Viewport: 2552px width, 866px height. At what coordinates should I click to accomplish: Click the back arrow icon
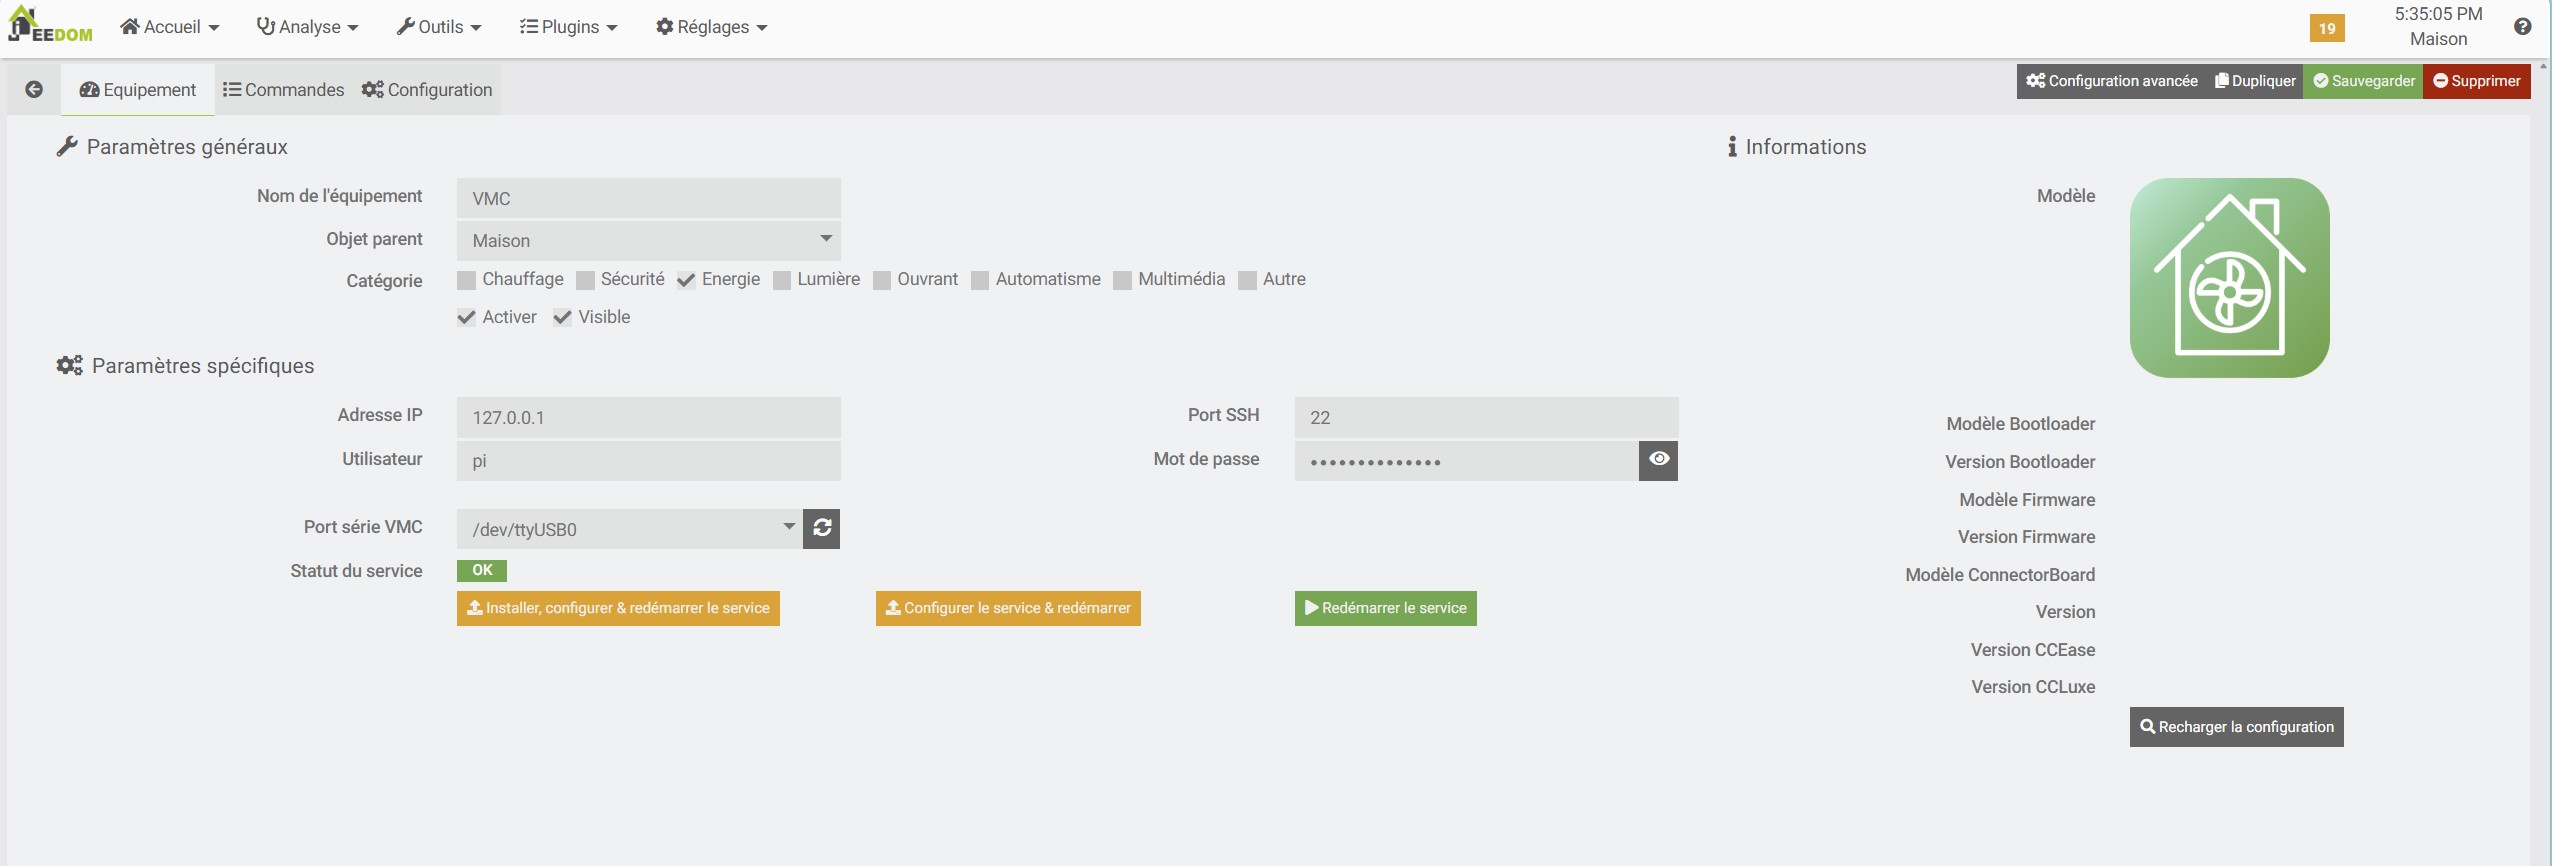click(34, 90)
